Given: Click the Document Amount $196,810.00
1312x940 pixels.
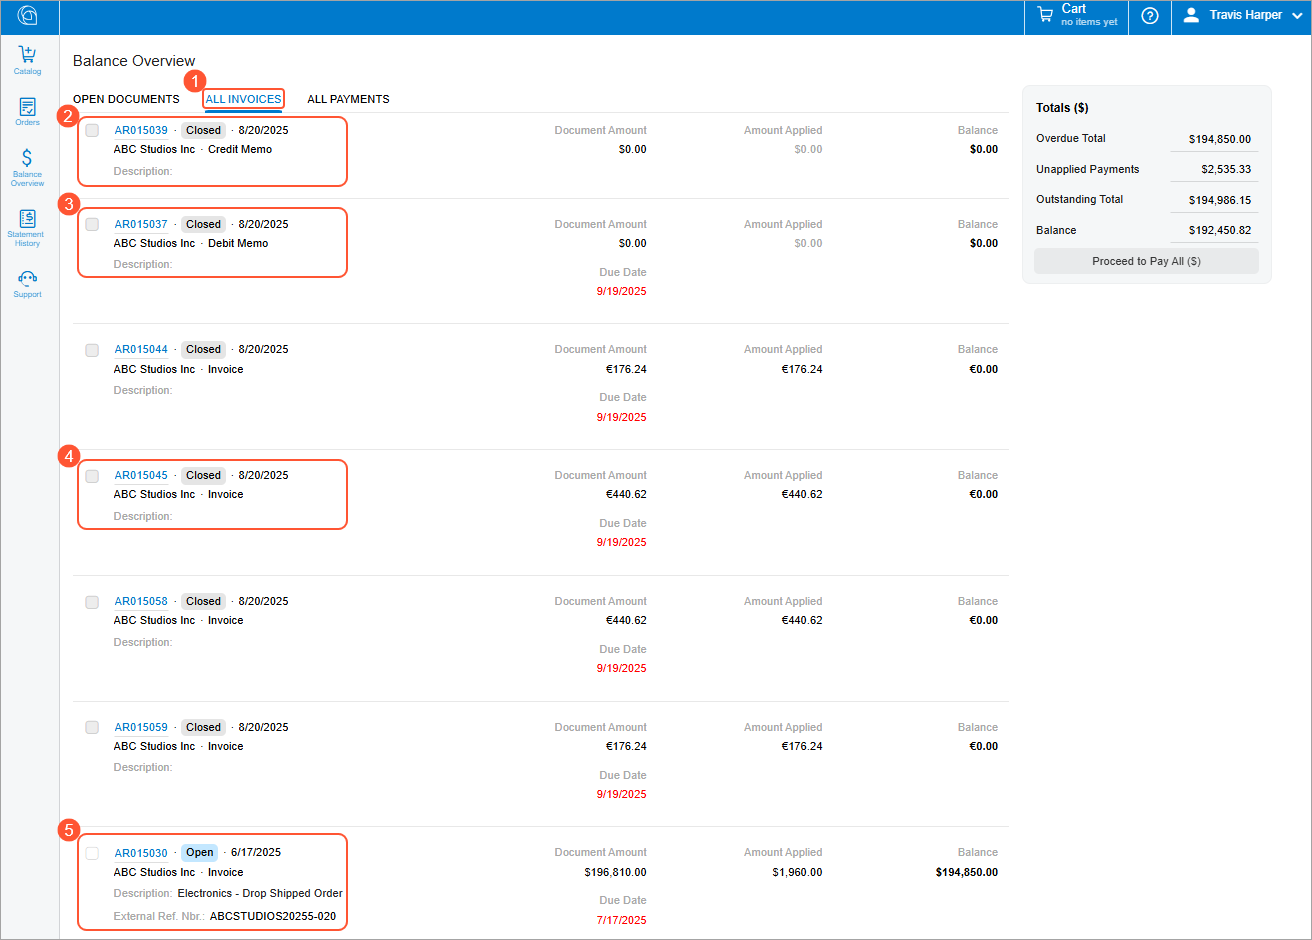Looking at the screenshot, I should point(615,872).
